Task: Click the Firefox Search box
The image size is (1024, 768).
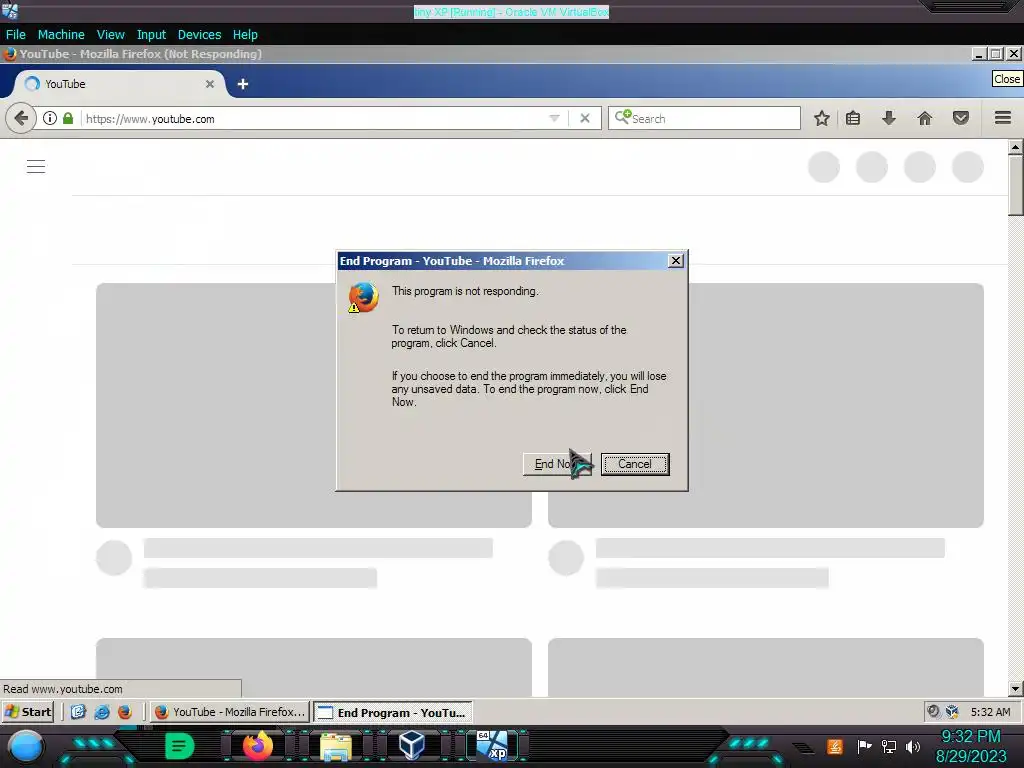Action: [x=704, y=118]
